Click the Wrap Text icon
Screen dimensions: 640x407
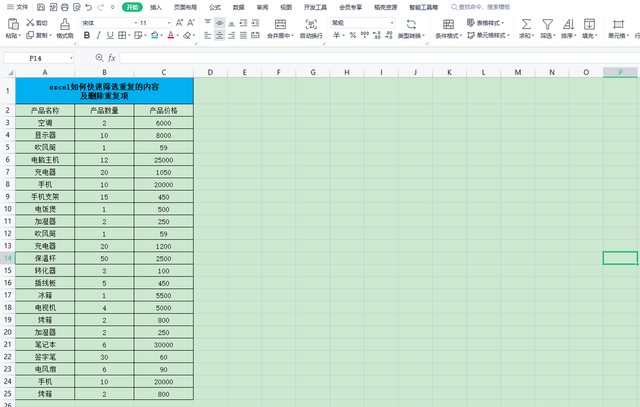311,24
